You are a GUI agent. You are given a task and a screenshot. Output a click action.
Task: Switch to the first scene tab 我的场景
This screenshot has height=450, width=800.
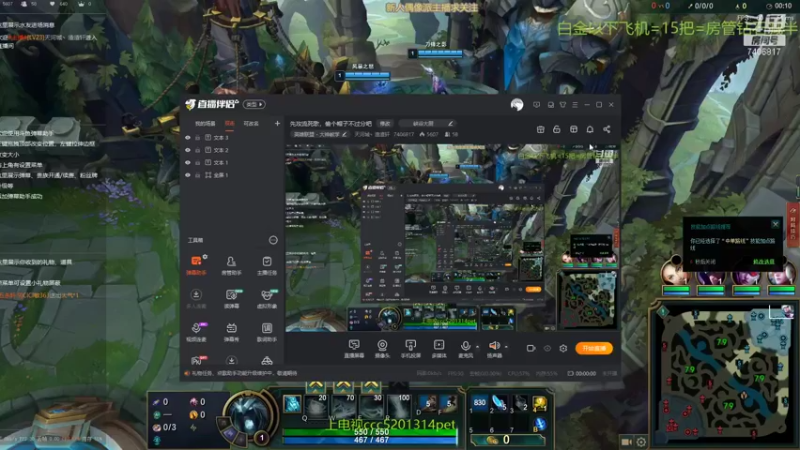tap(205, 123)
